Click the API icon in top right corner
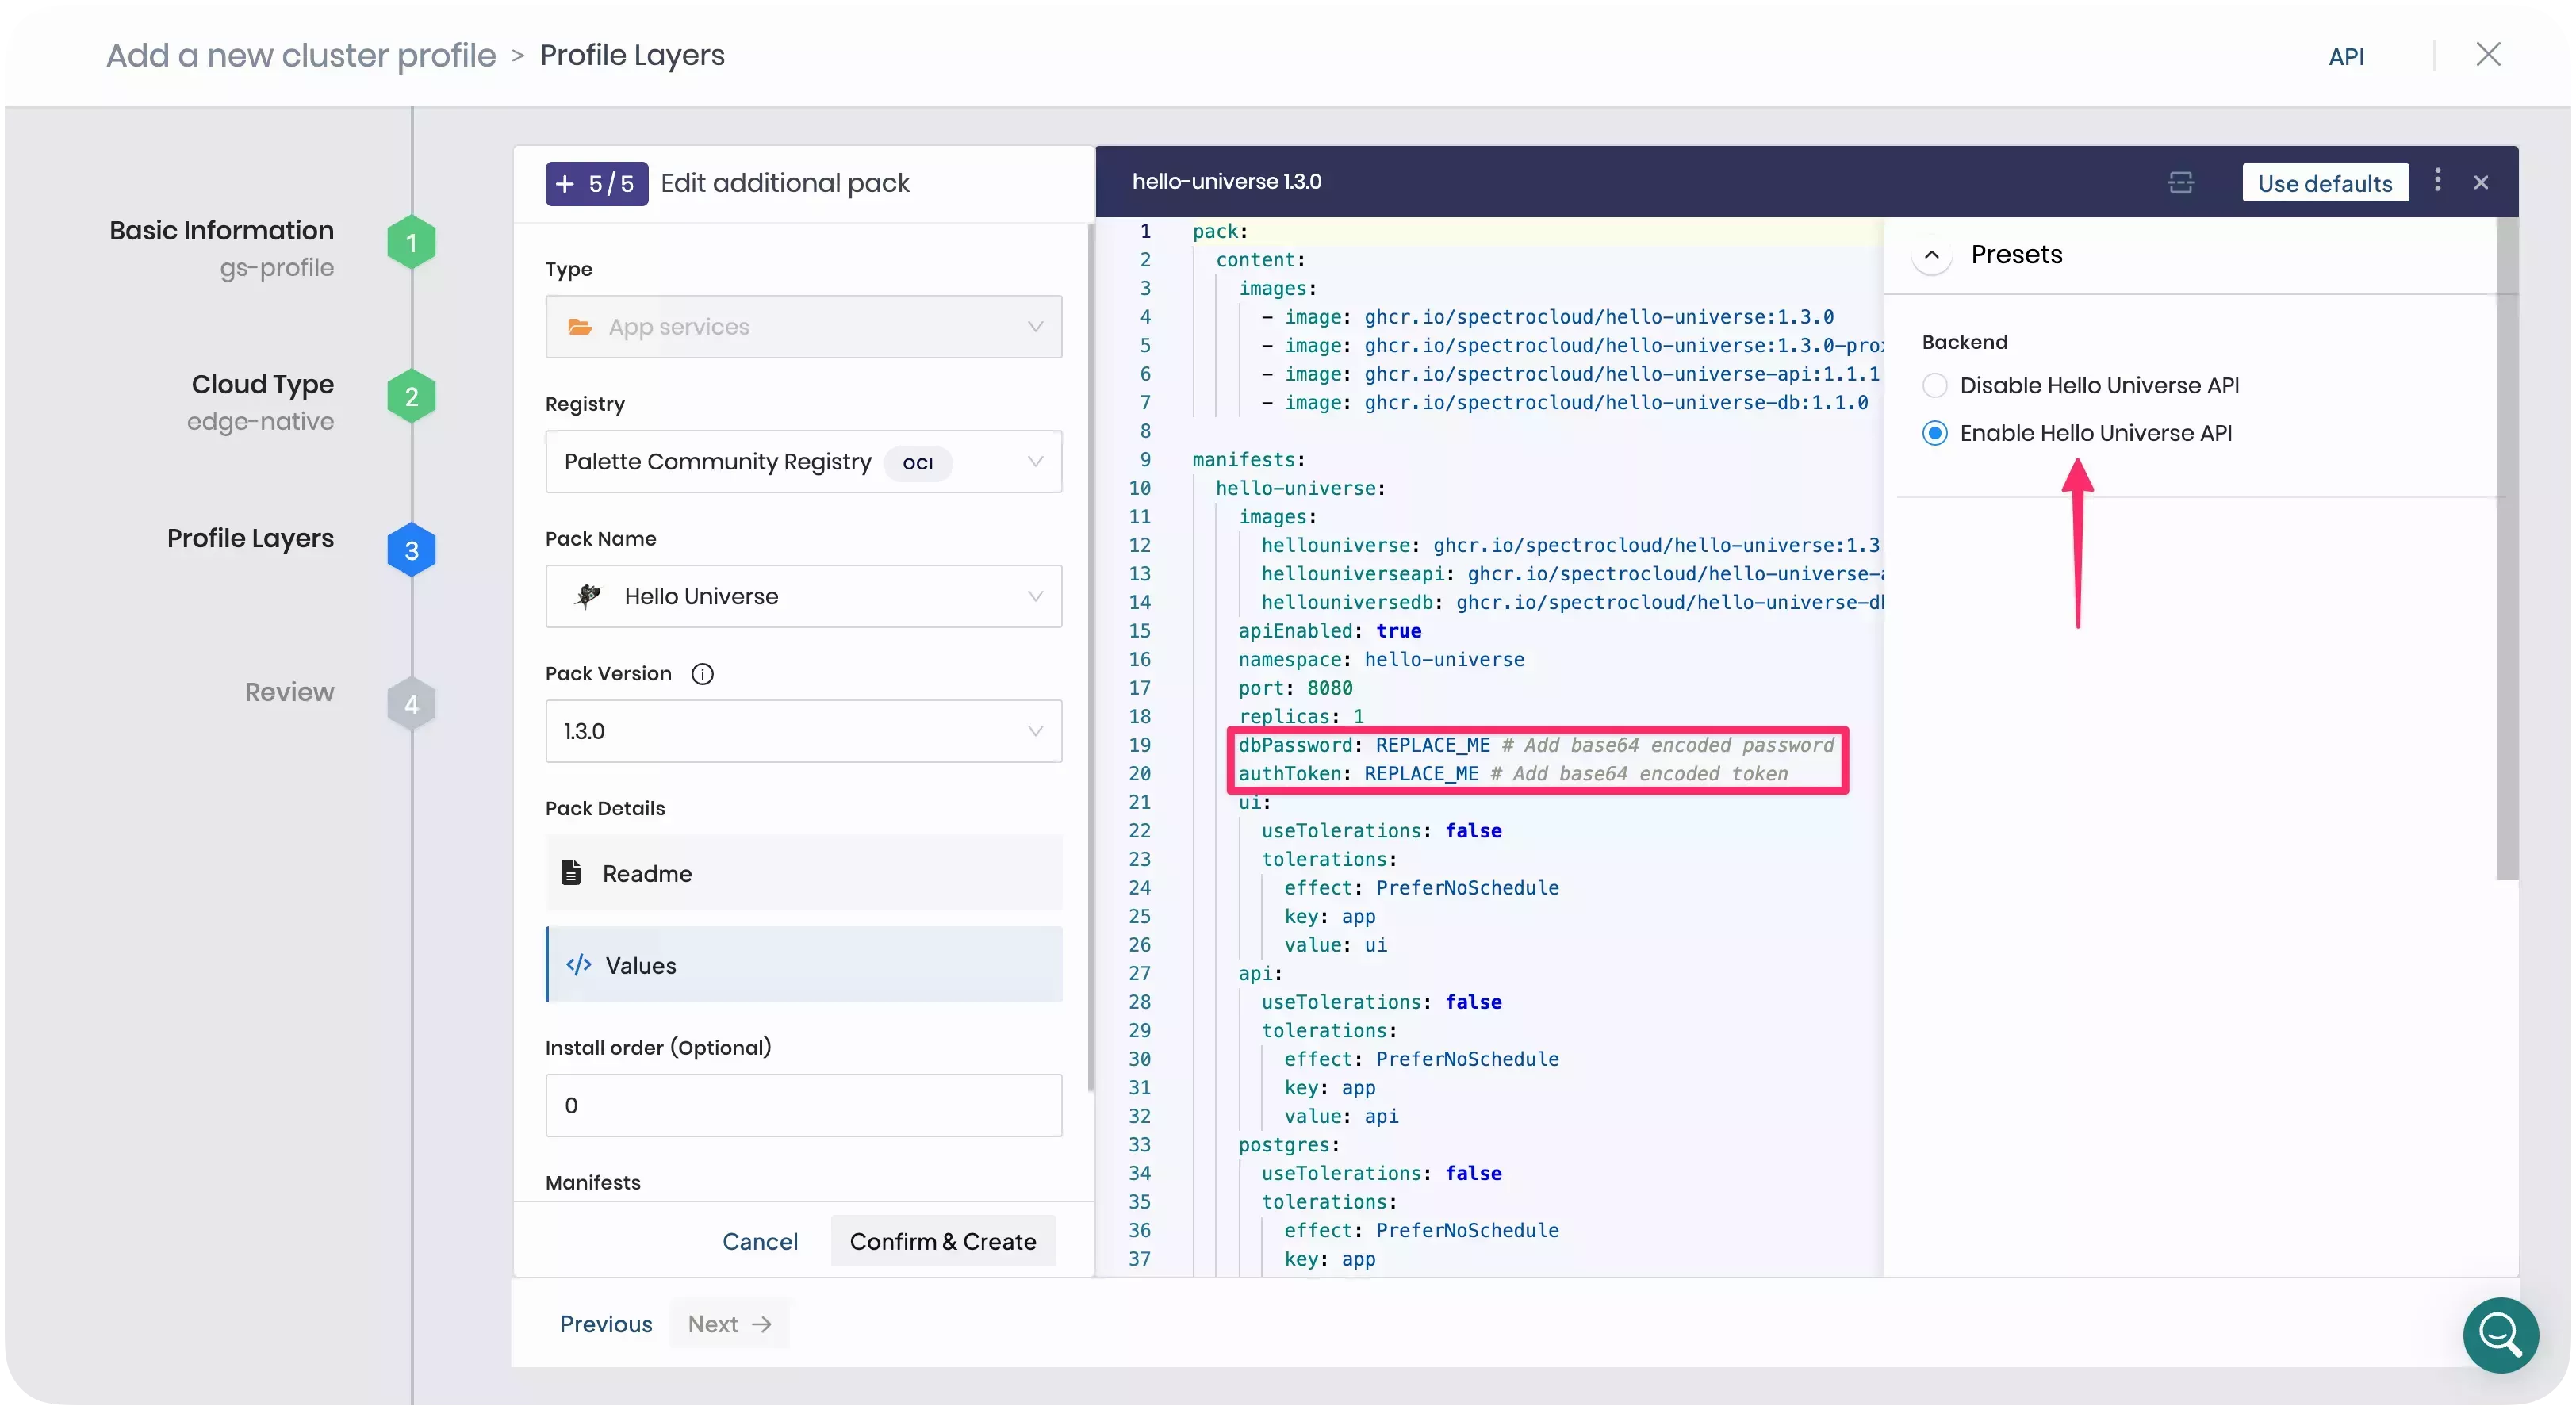Viewport: 2576px width, 1410px height. (2347, 56)
